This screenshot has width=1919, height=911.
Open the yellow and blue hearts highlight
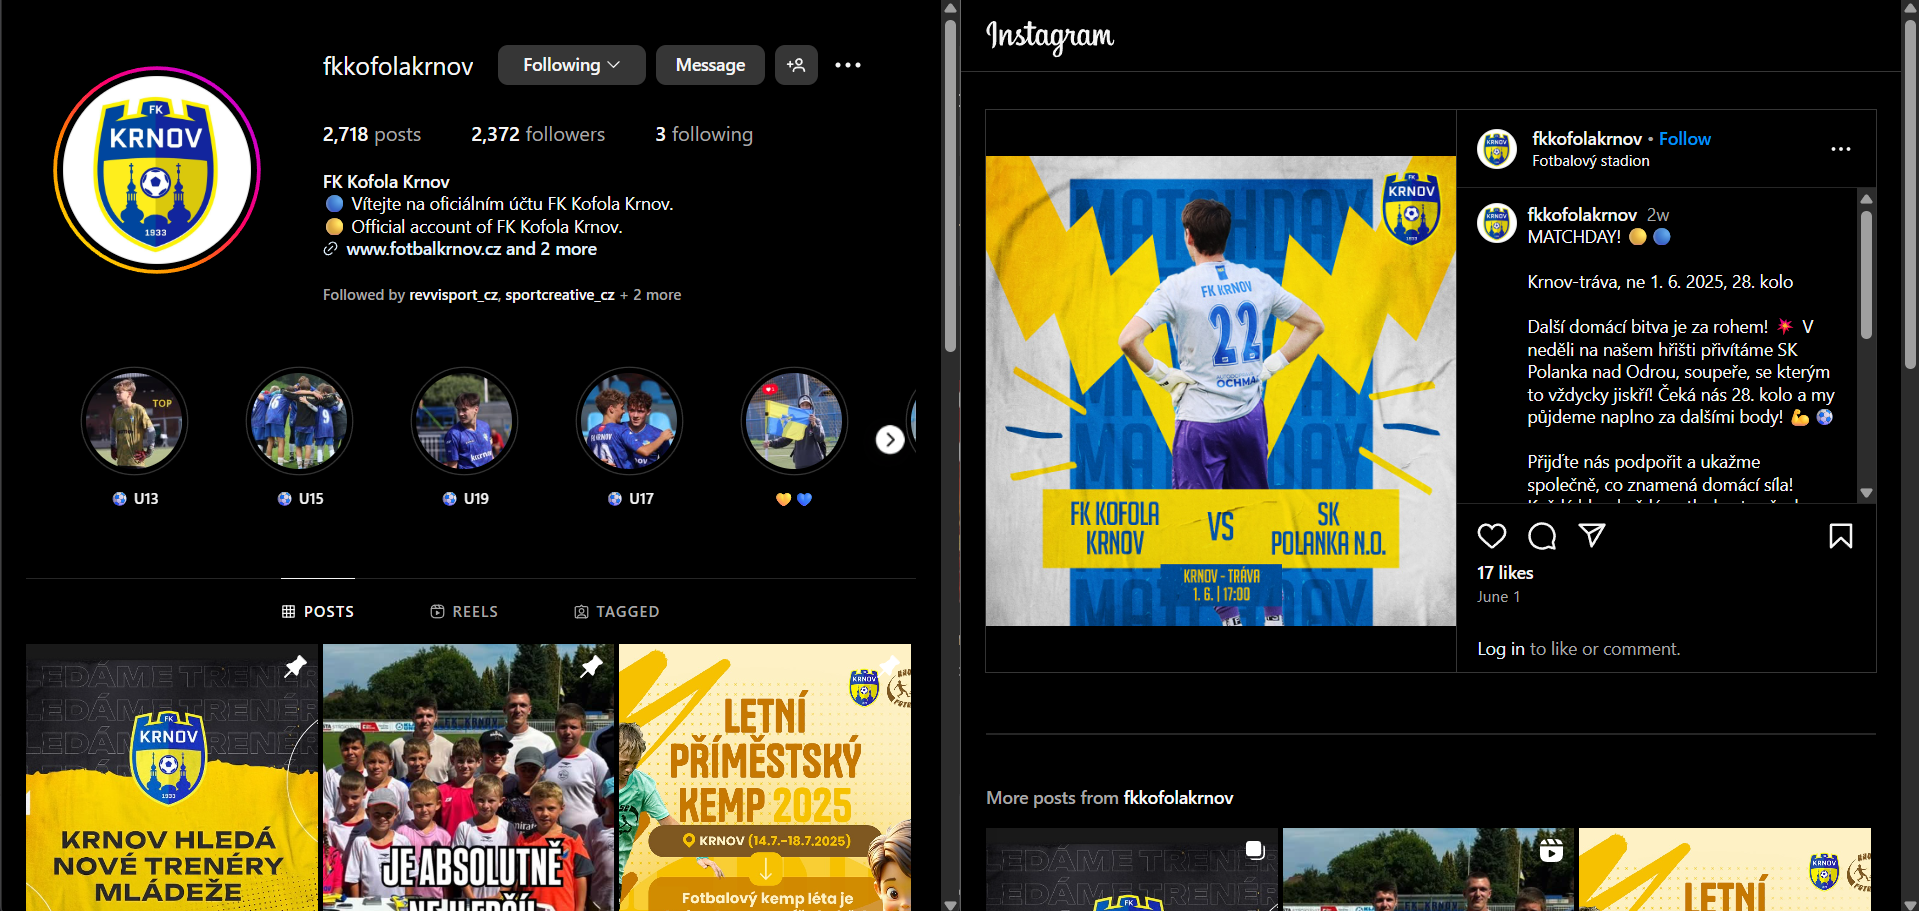tap(794, 421)
